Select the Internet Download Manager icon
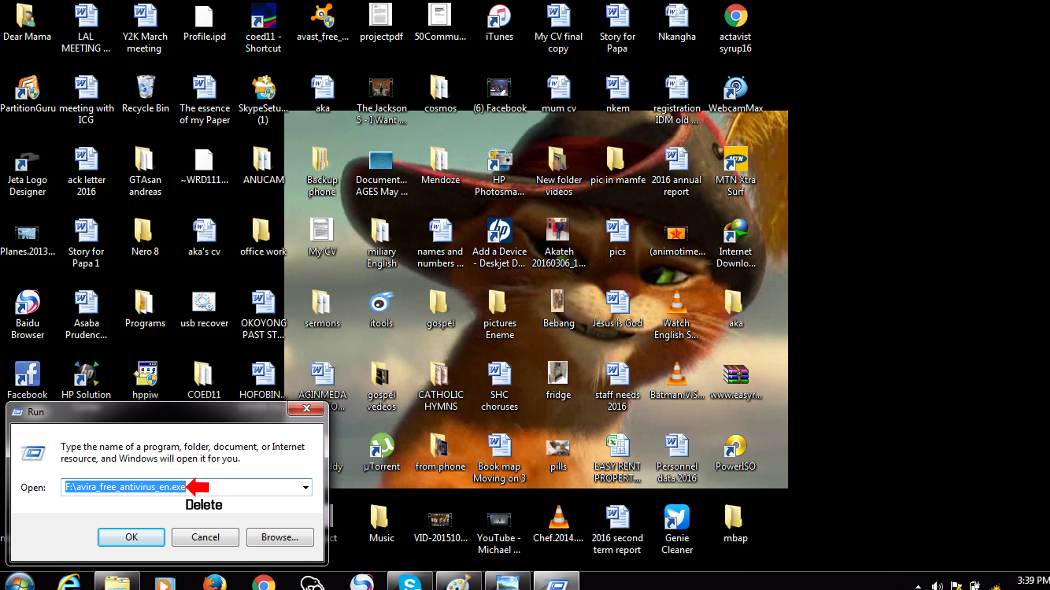The width and height of the screenshot is (1050, 590). click(x=735, y=243)
